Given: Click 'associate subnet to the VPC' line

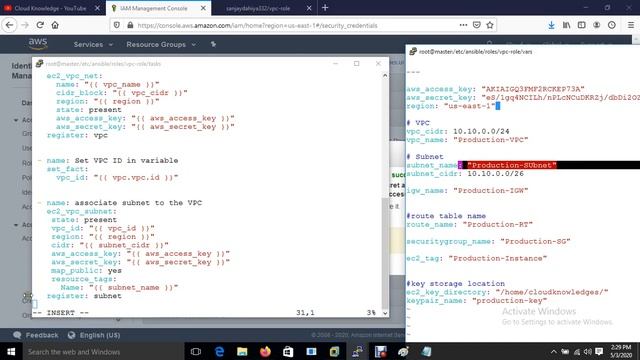Looking at the screenshot, I should point(138,203).
